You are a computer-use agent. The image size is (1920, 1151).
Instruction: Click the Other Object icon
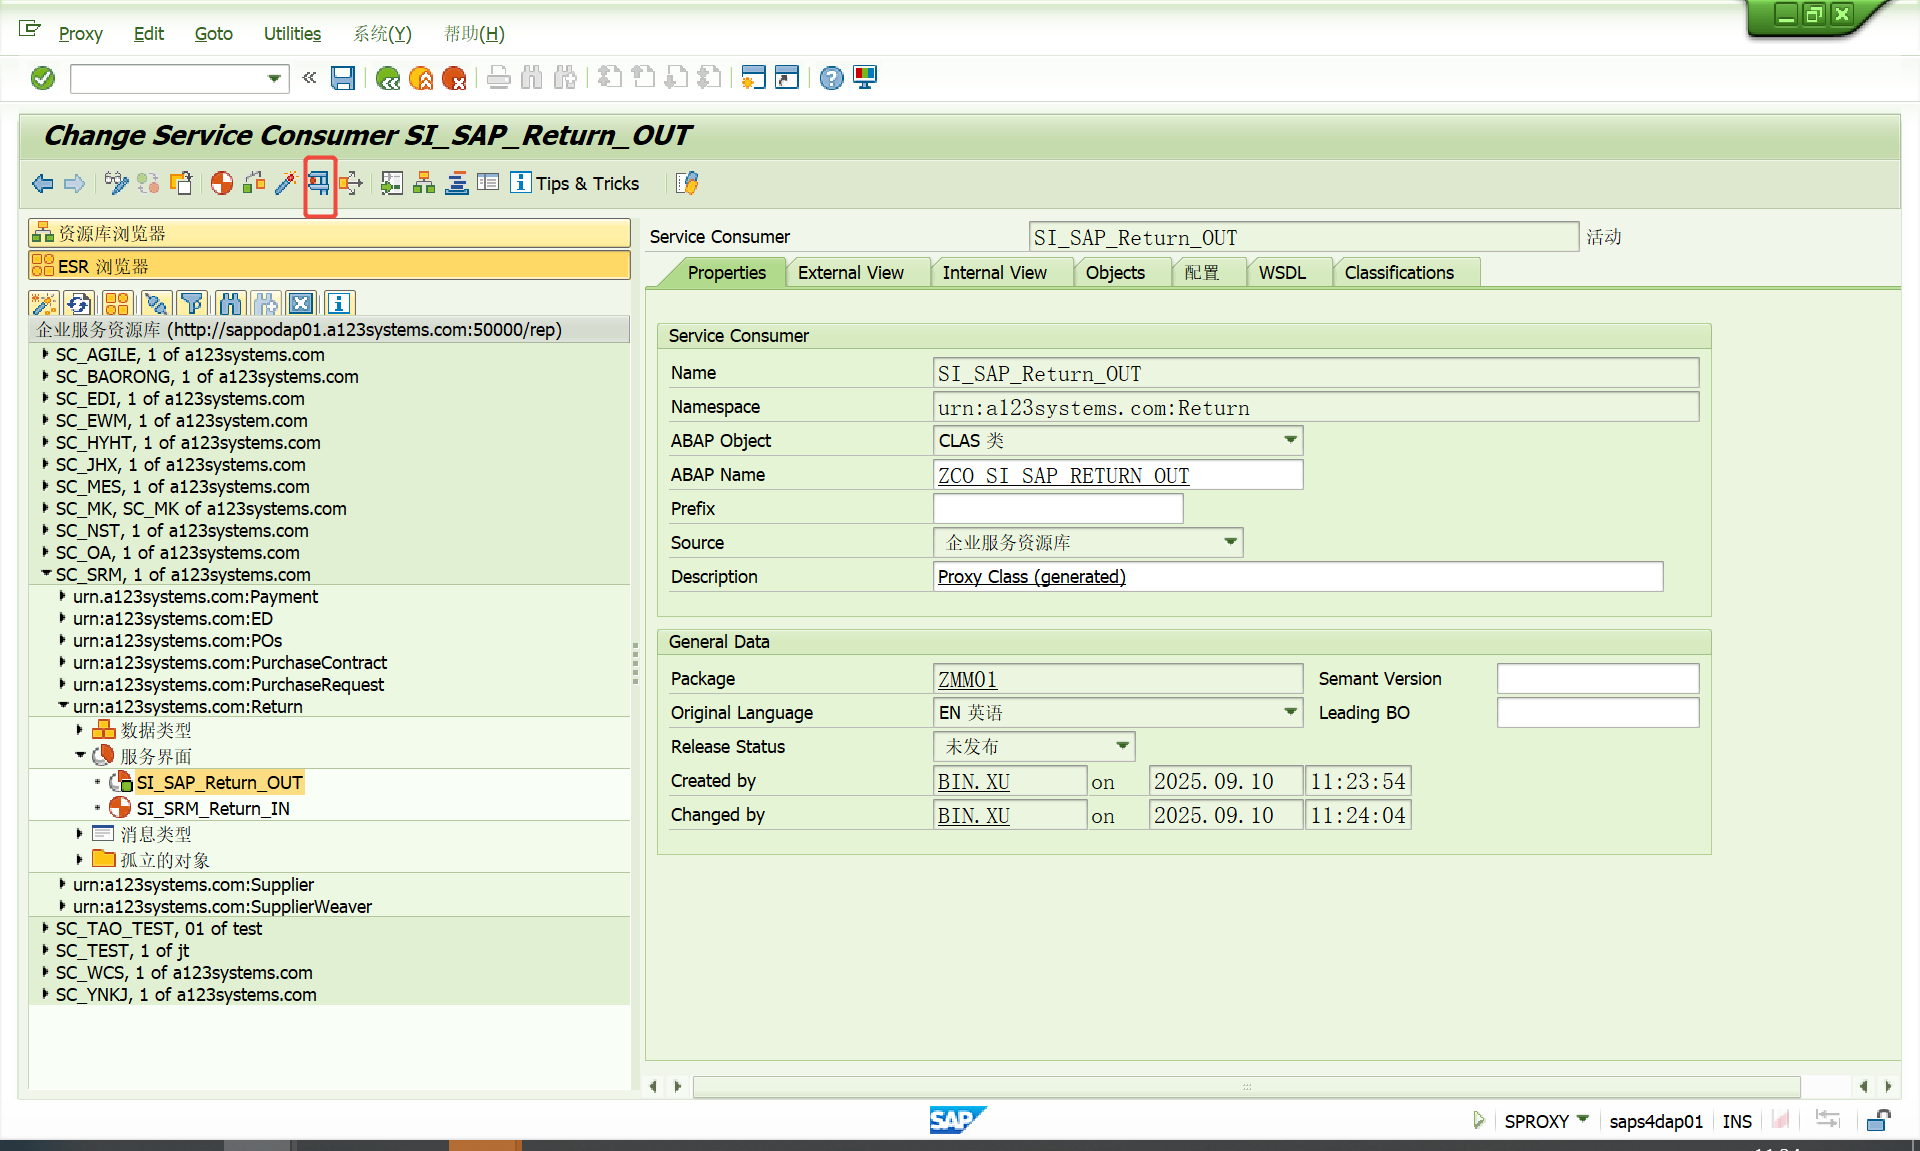click(x=181, y=183)
